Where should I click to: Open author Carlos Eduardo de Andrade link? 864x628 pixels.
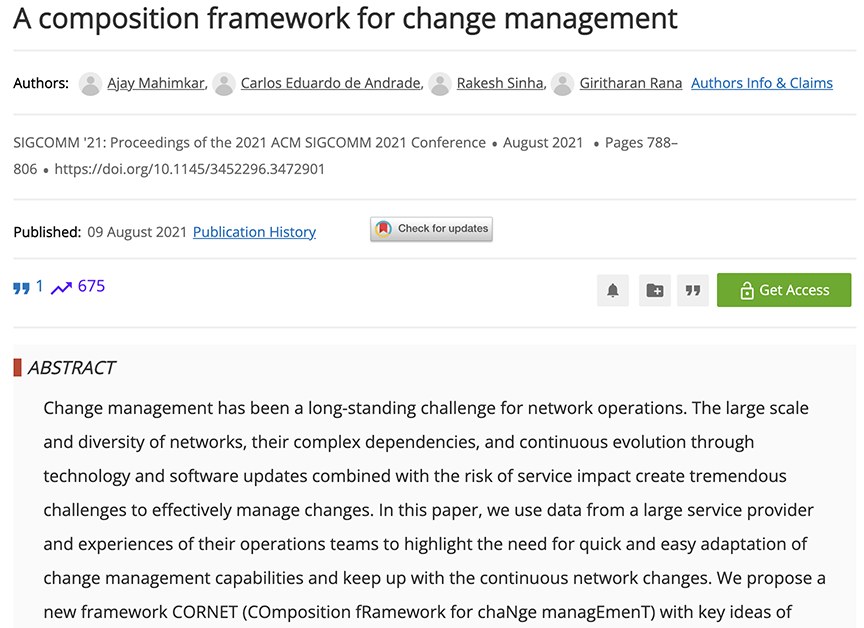(x=331, y=83)
